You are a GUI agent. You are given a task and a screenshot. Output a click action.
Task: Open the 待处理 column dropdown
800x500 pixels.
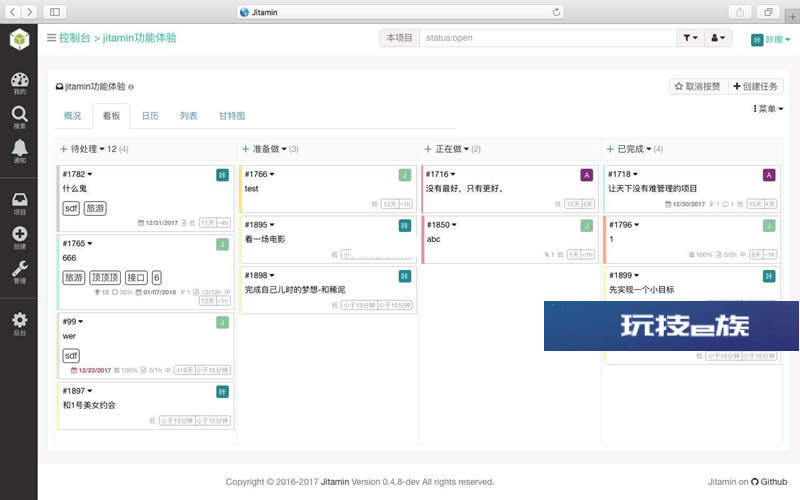coord(102,149)
